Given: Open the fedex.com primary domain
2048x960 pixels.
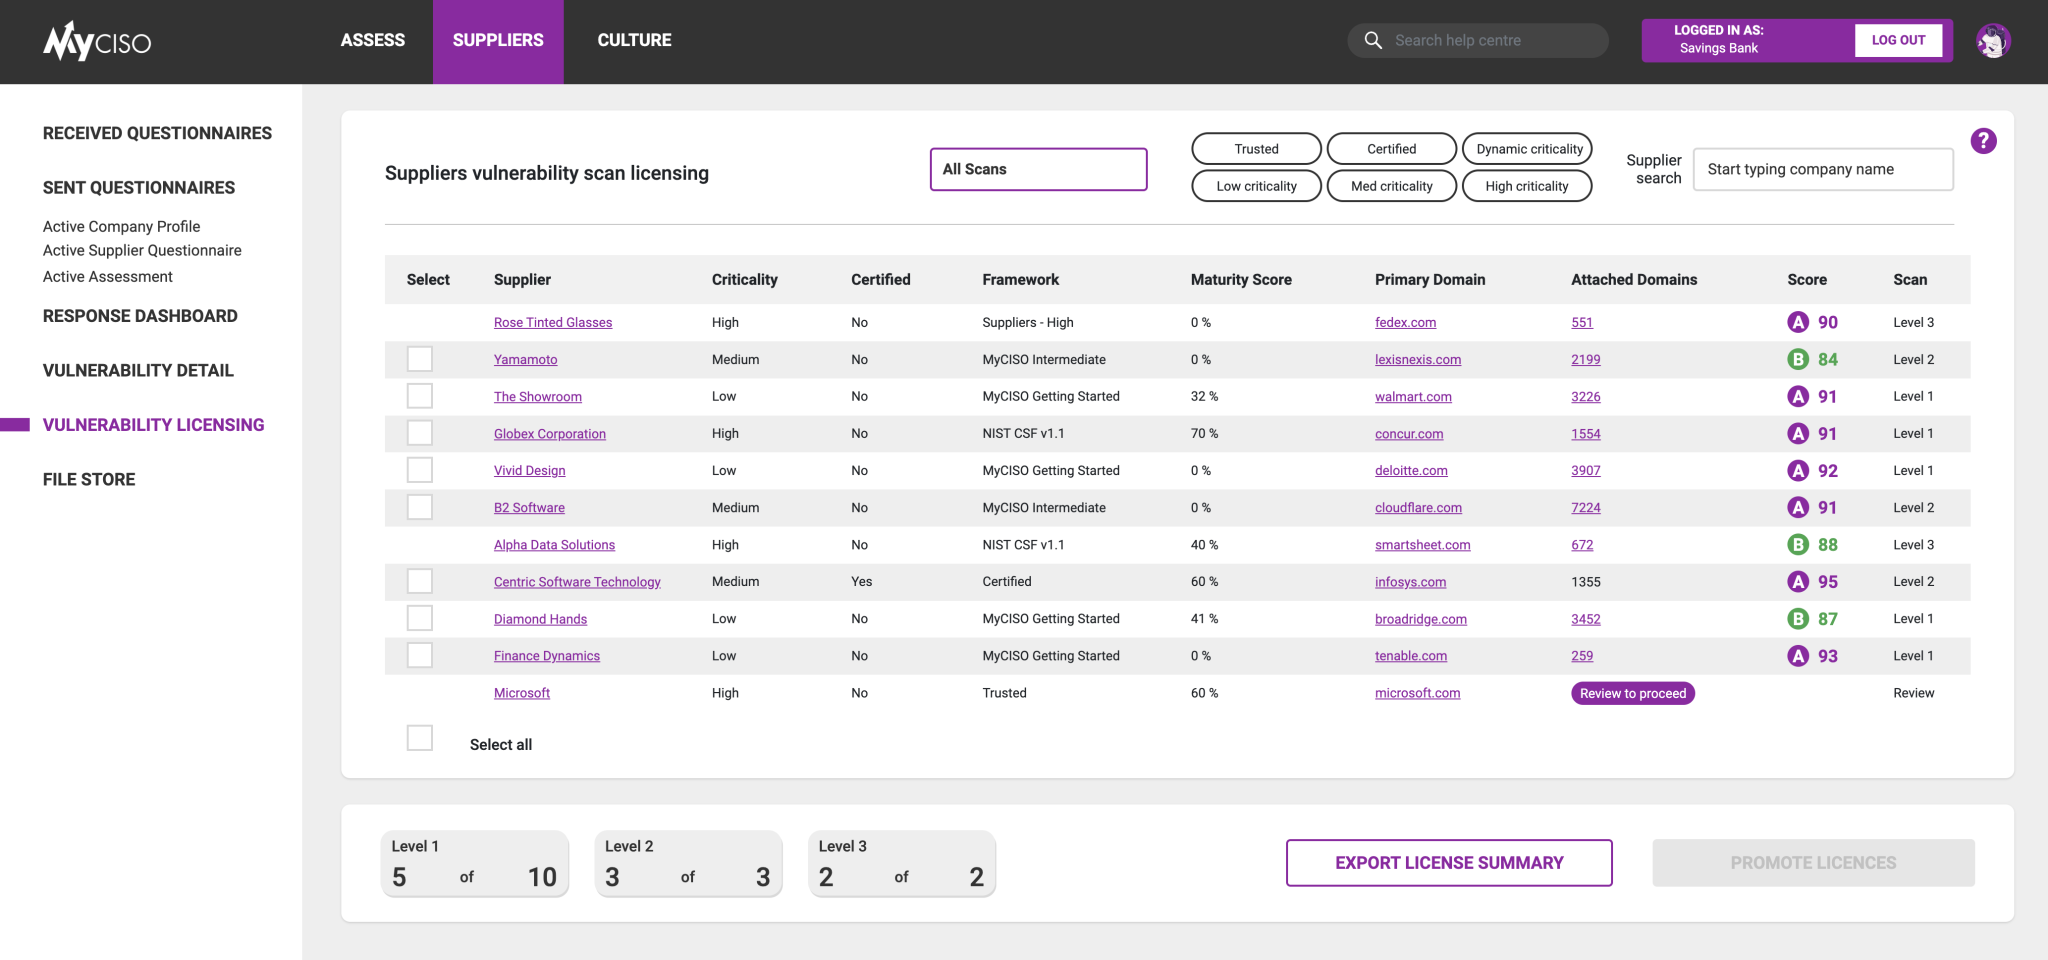Looking at the screenshot, I should [1405, 322].
